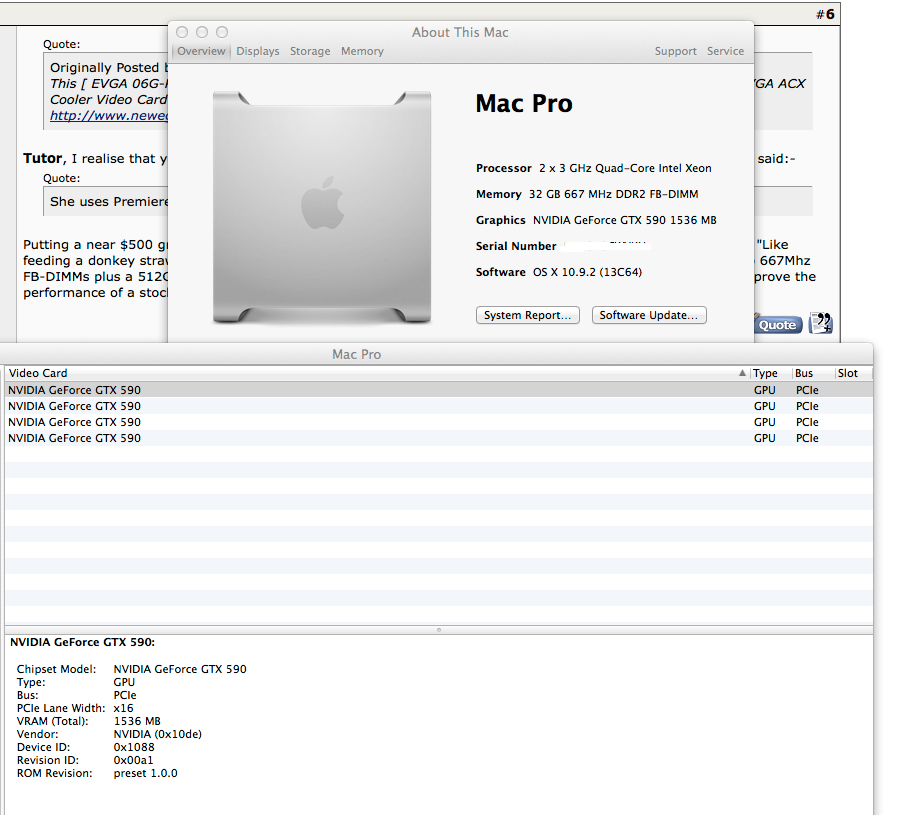Open the newegg hyperlink in quoted post

tap(109, 116)
